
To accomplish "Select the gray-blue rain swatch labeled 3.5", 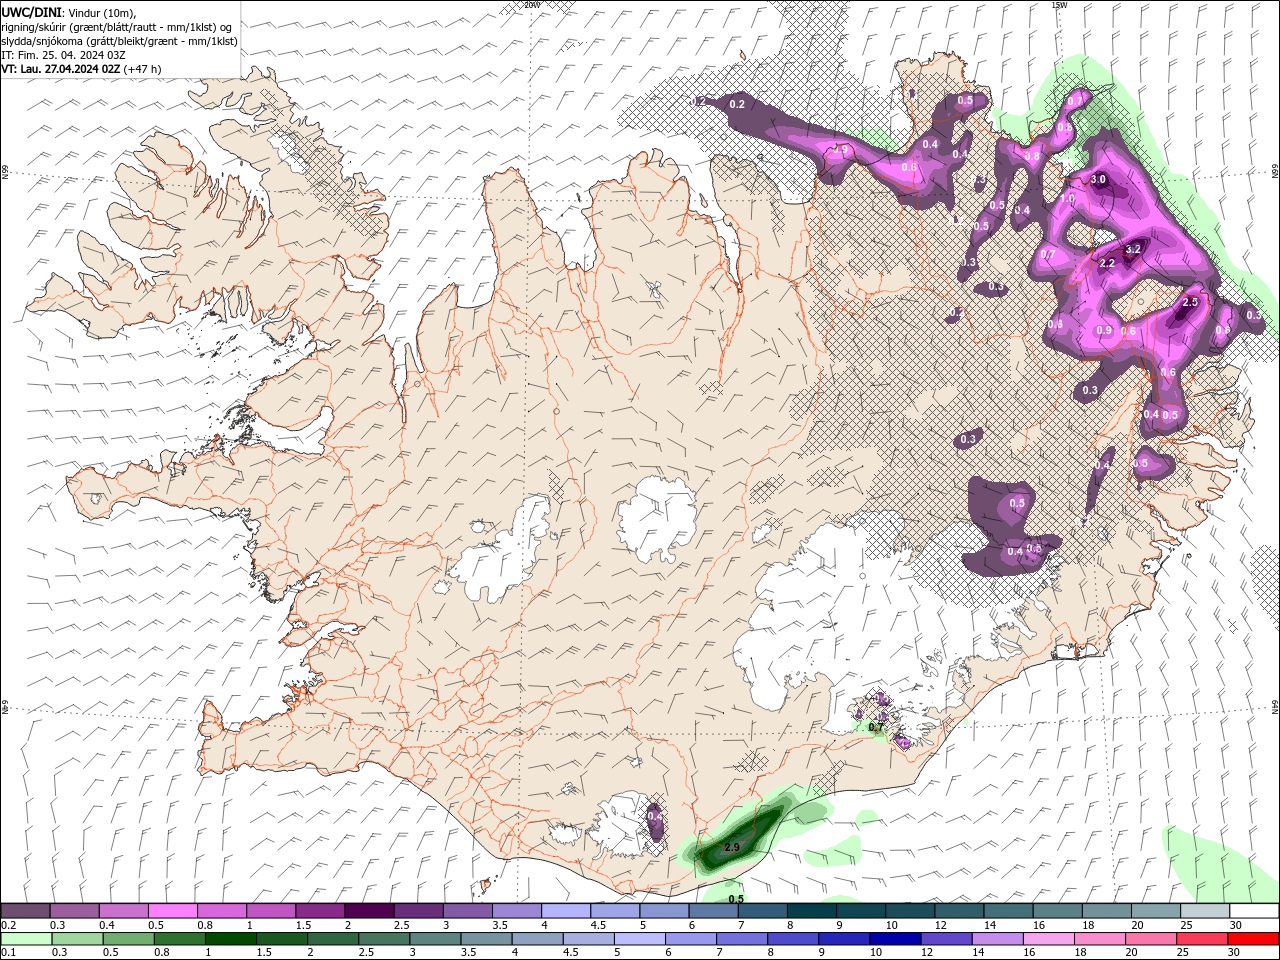I will tap(486, 939).
